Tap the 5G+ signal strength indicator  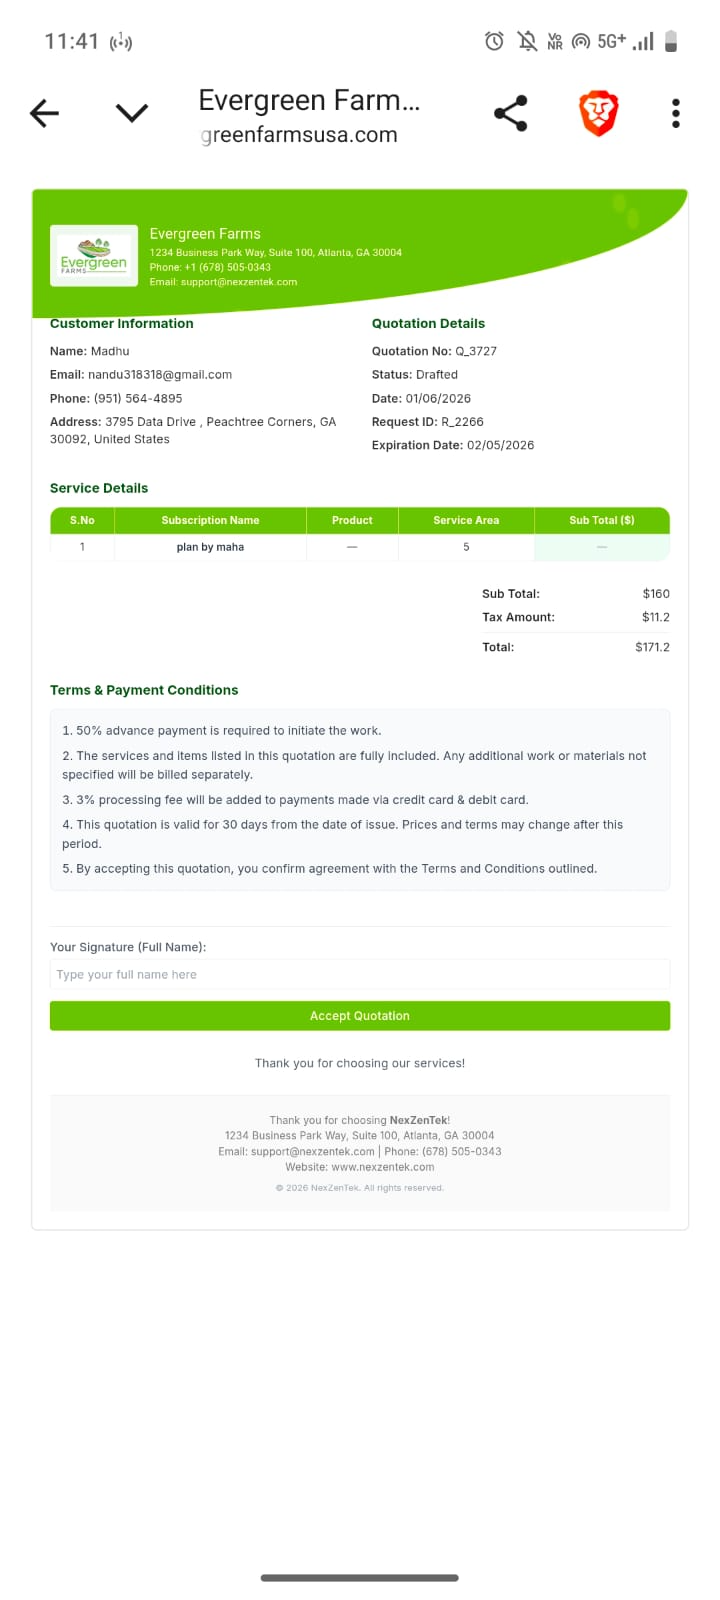[x=625, y=41]
